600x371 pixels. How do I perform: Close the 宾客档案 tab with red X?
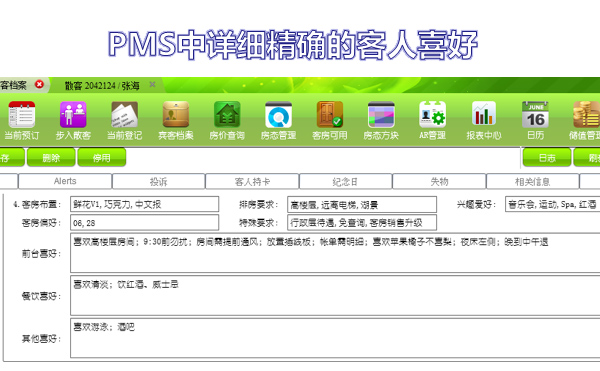click(39, 84)
